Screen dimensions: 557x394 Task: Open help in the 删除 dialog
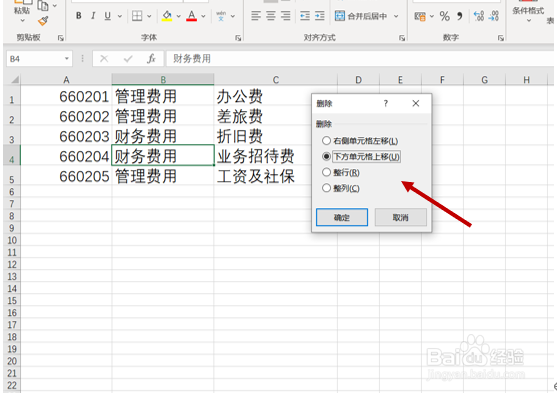[386, 103]
